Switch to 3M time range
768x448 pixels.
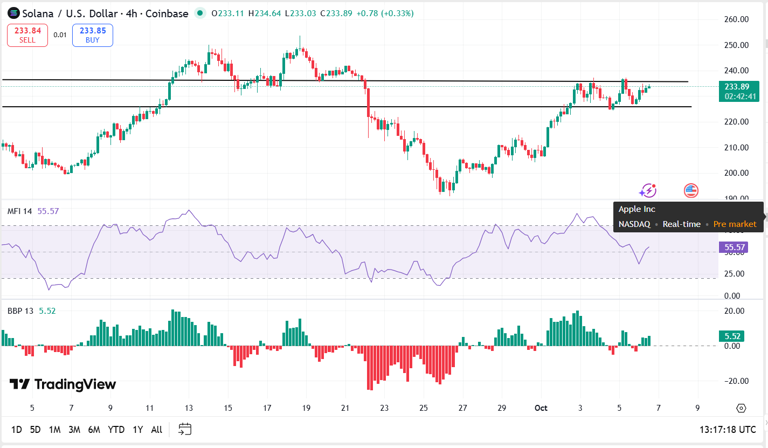coord(74,430)
